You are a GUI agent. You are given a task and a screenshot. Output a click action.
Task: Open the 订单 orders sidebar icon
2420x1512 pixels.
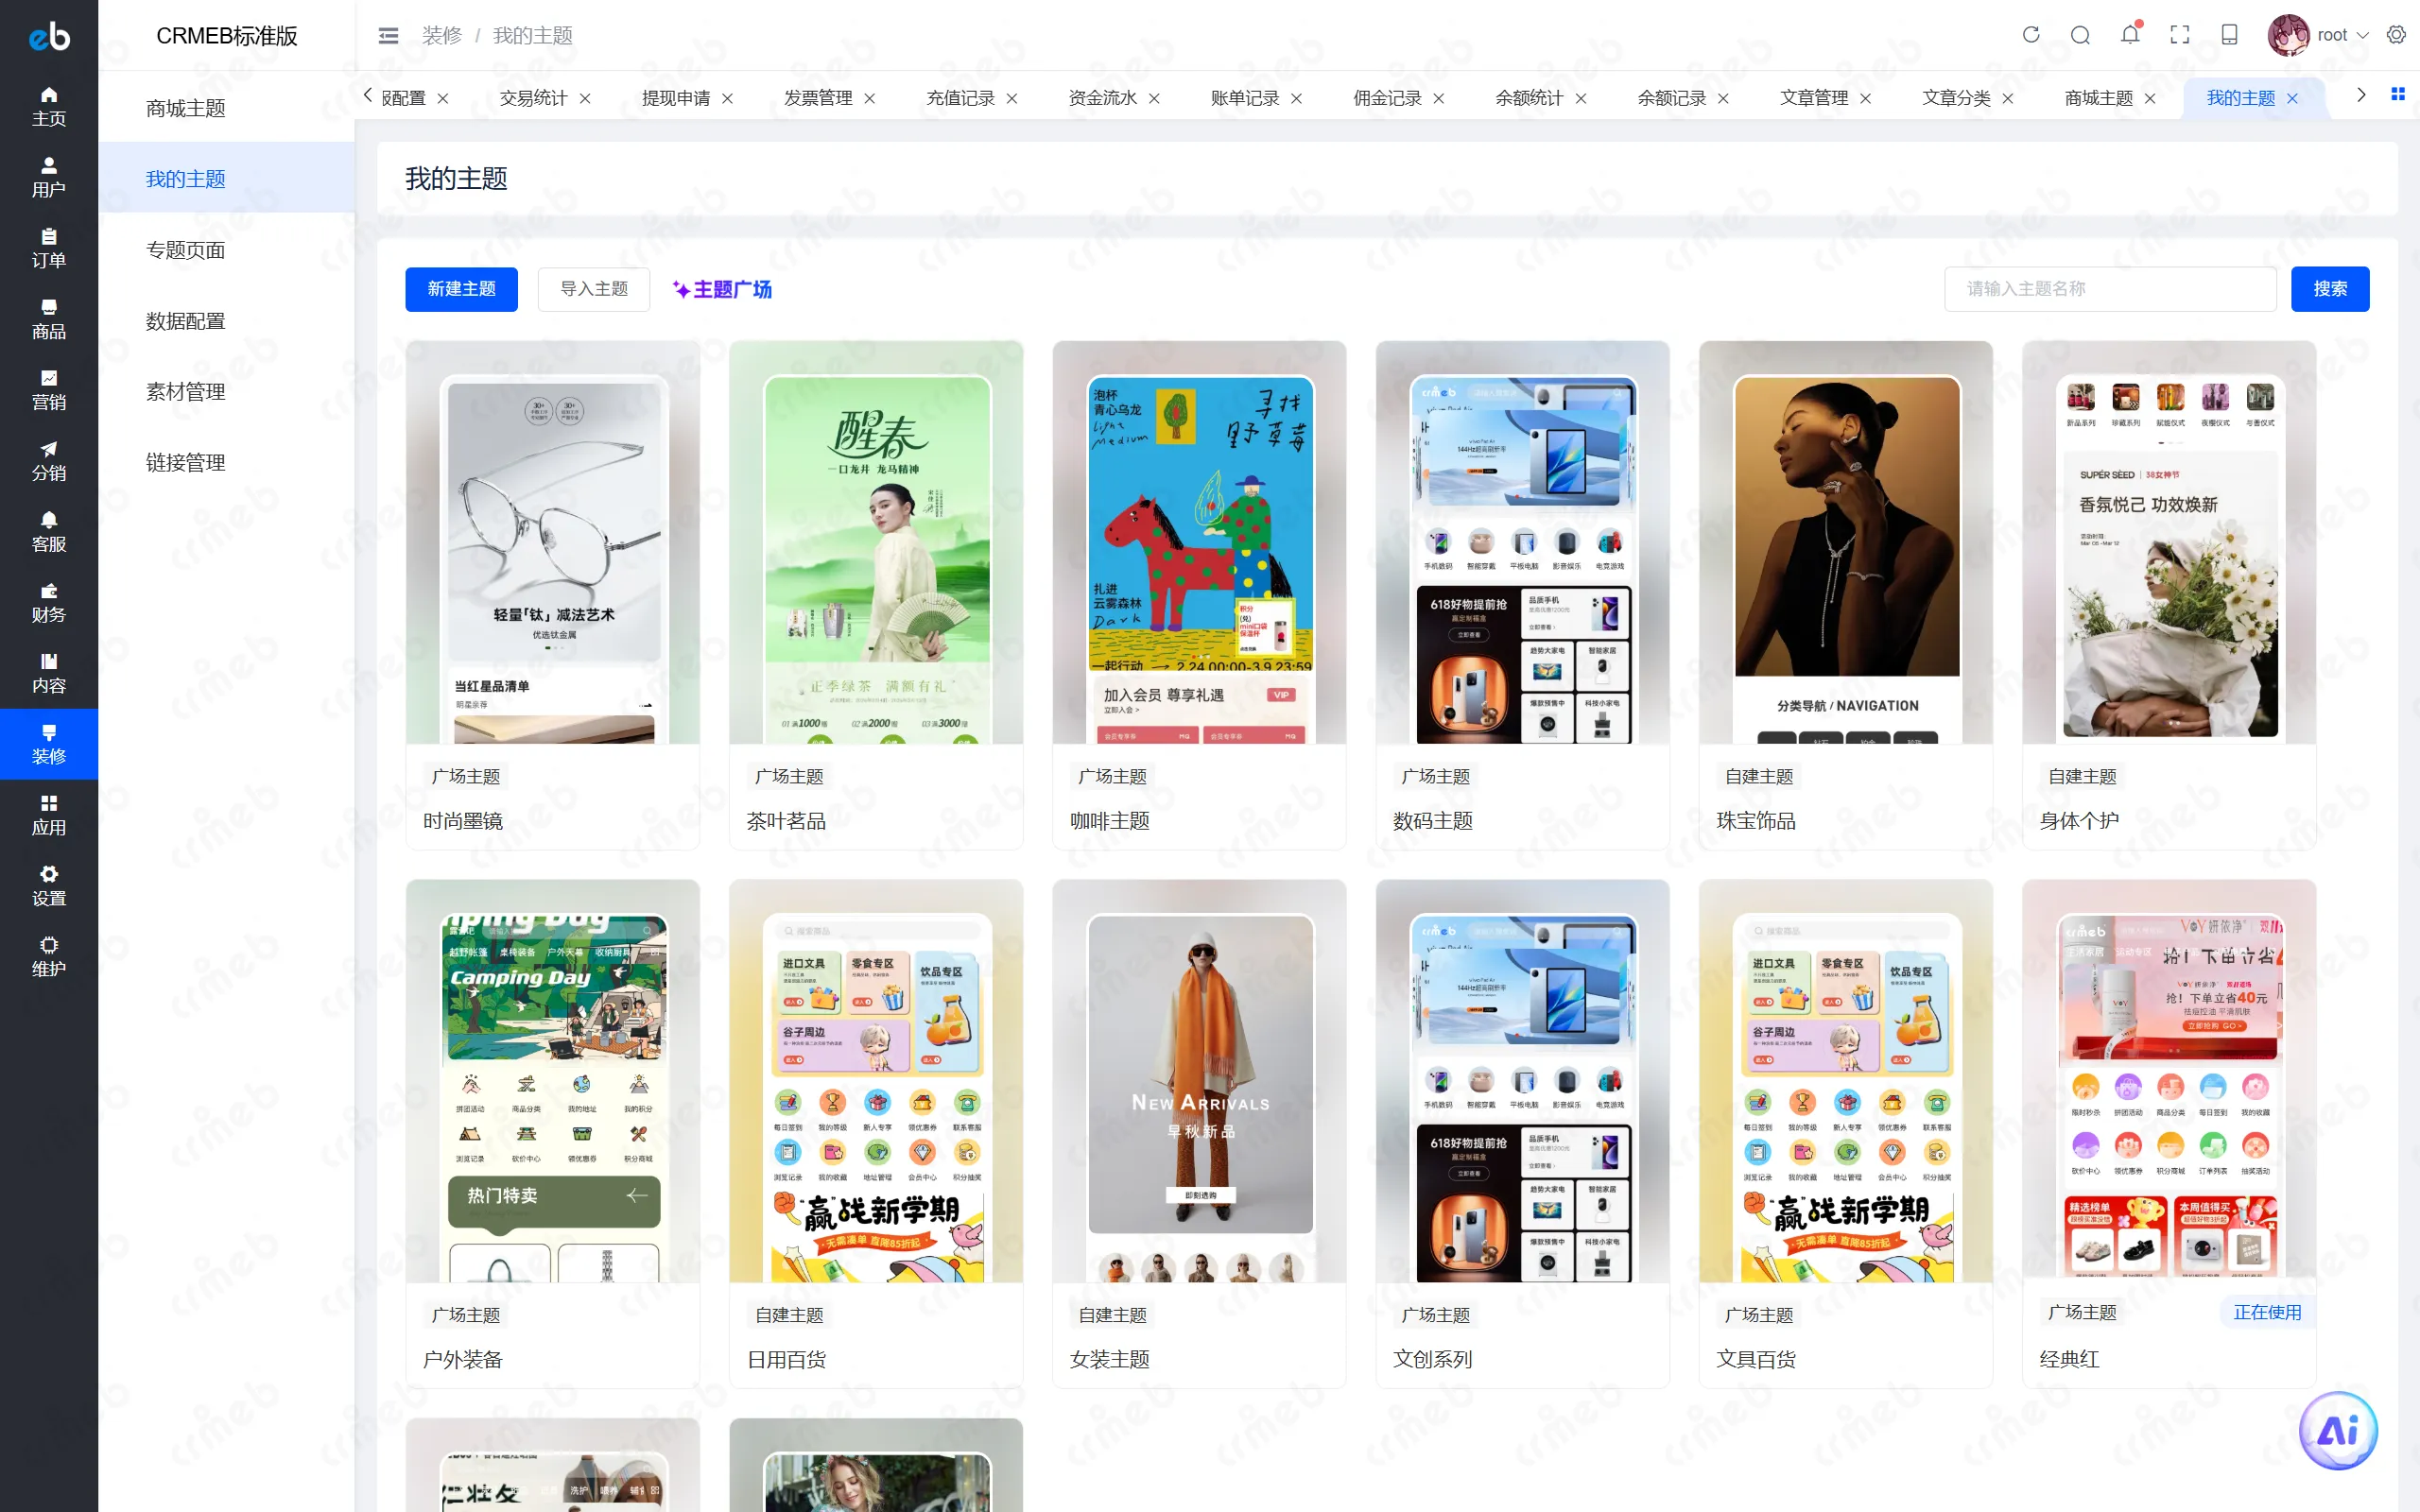click(x=48, y=248)
